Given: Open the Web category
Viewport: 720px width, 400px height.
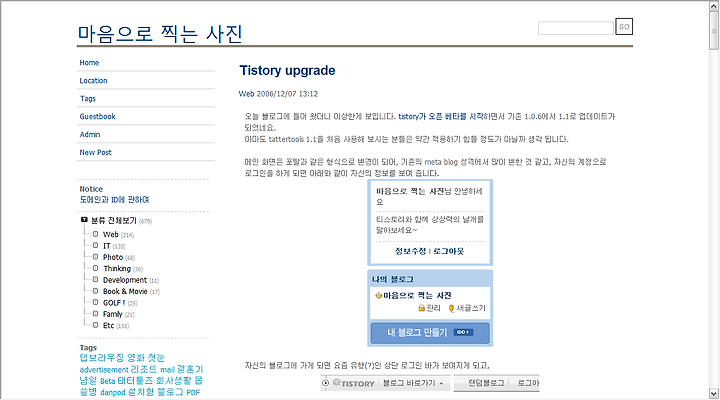Looking at the screenshot, I should [111, 234].
